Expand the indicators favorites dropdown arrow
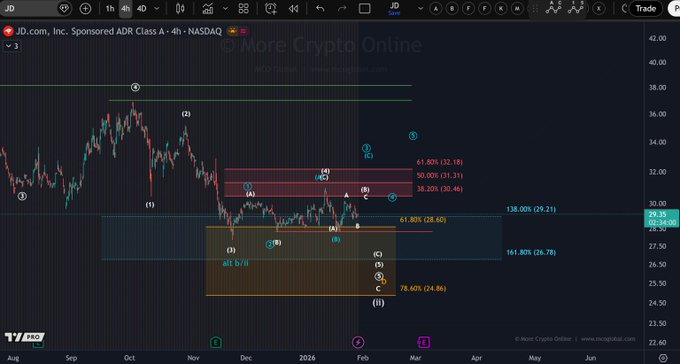 tap(225, 8)
